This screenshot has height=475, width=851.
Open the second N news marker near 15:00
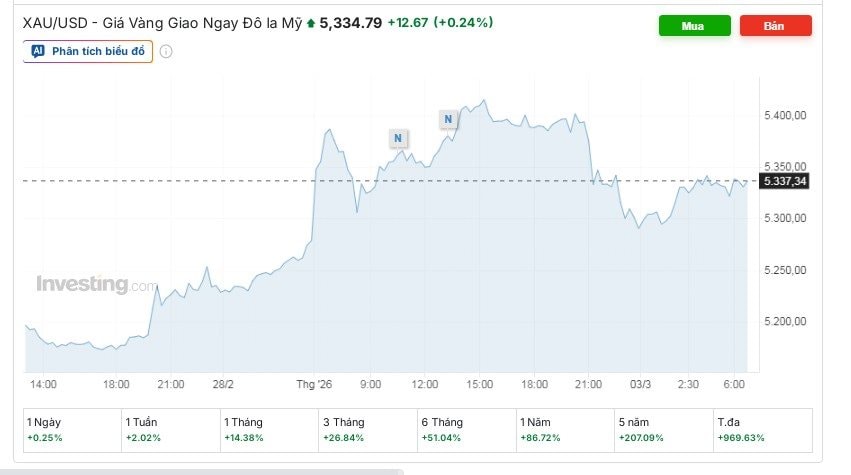[448, 120]
